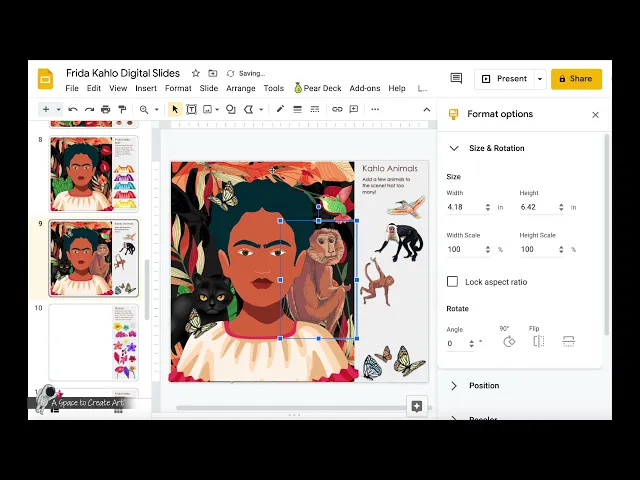
Task: Click the Width stepper arrows
Action: coord(488,207)
